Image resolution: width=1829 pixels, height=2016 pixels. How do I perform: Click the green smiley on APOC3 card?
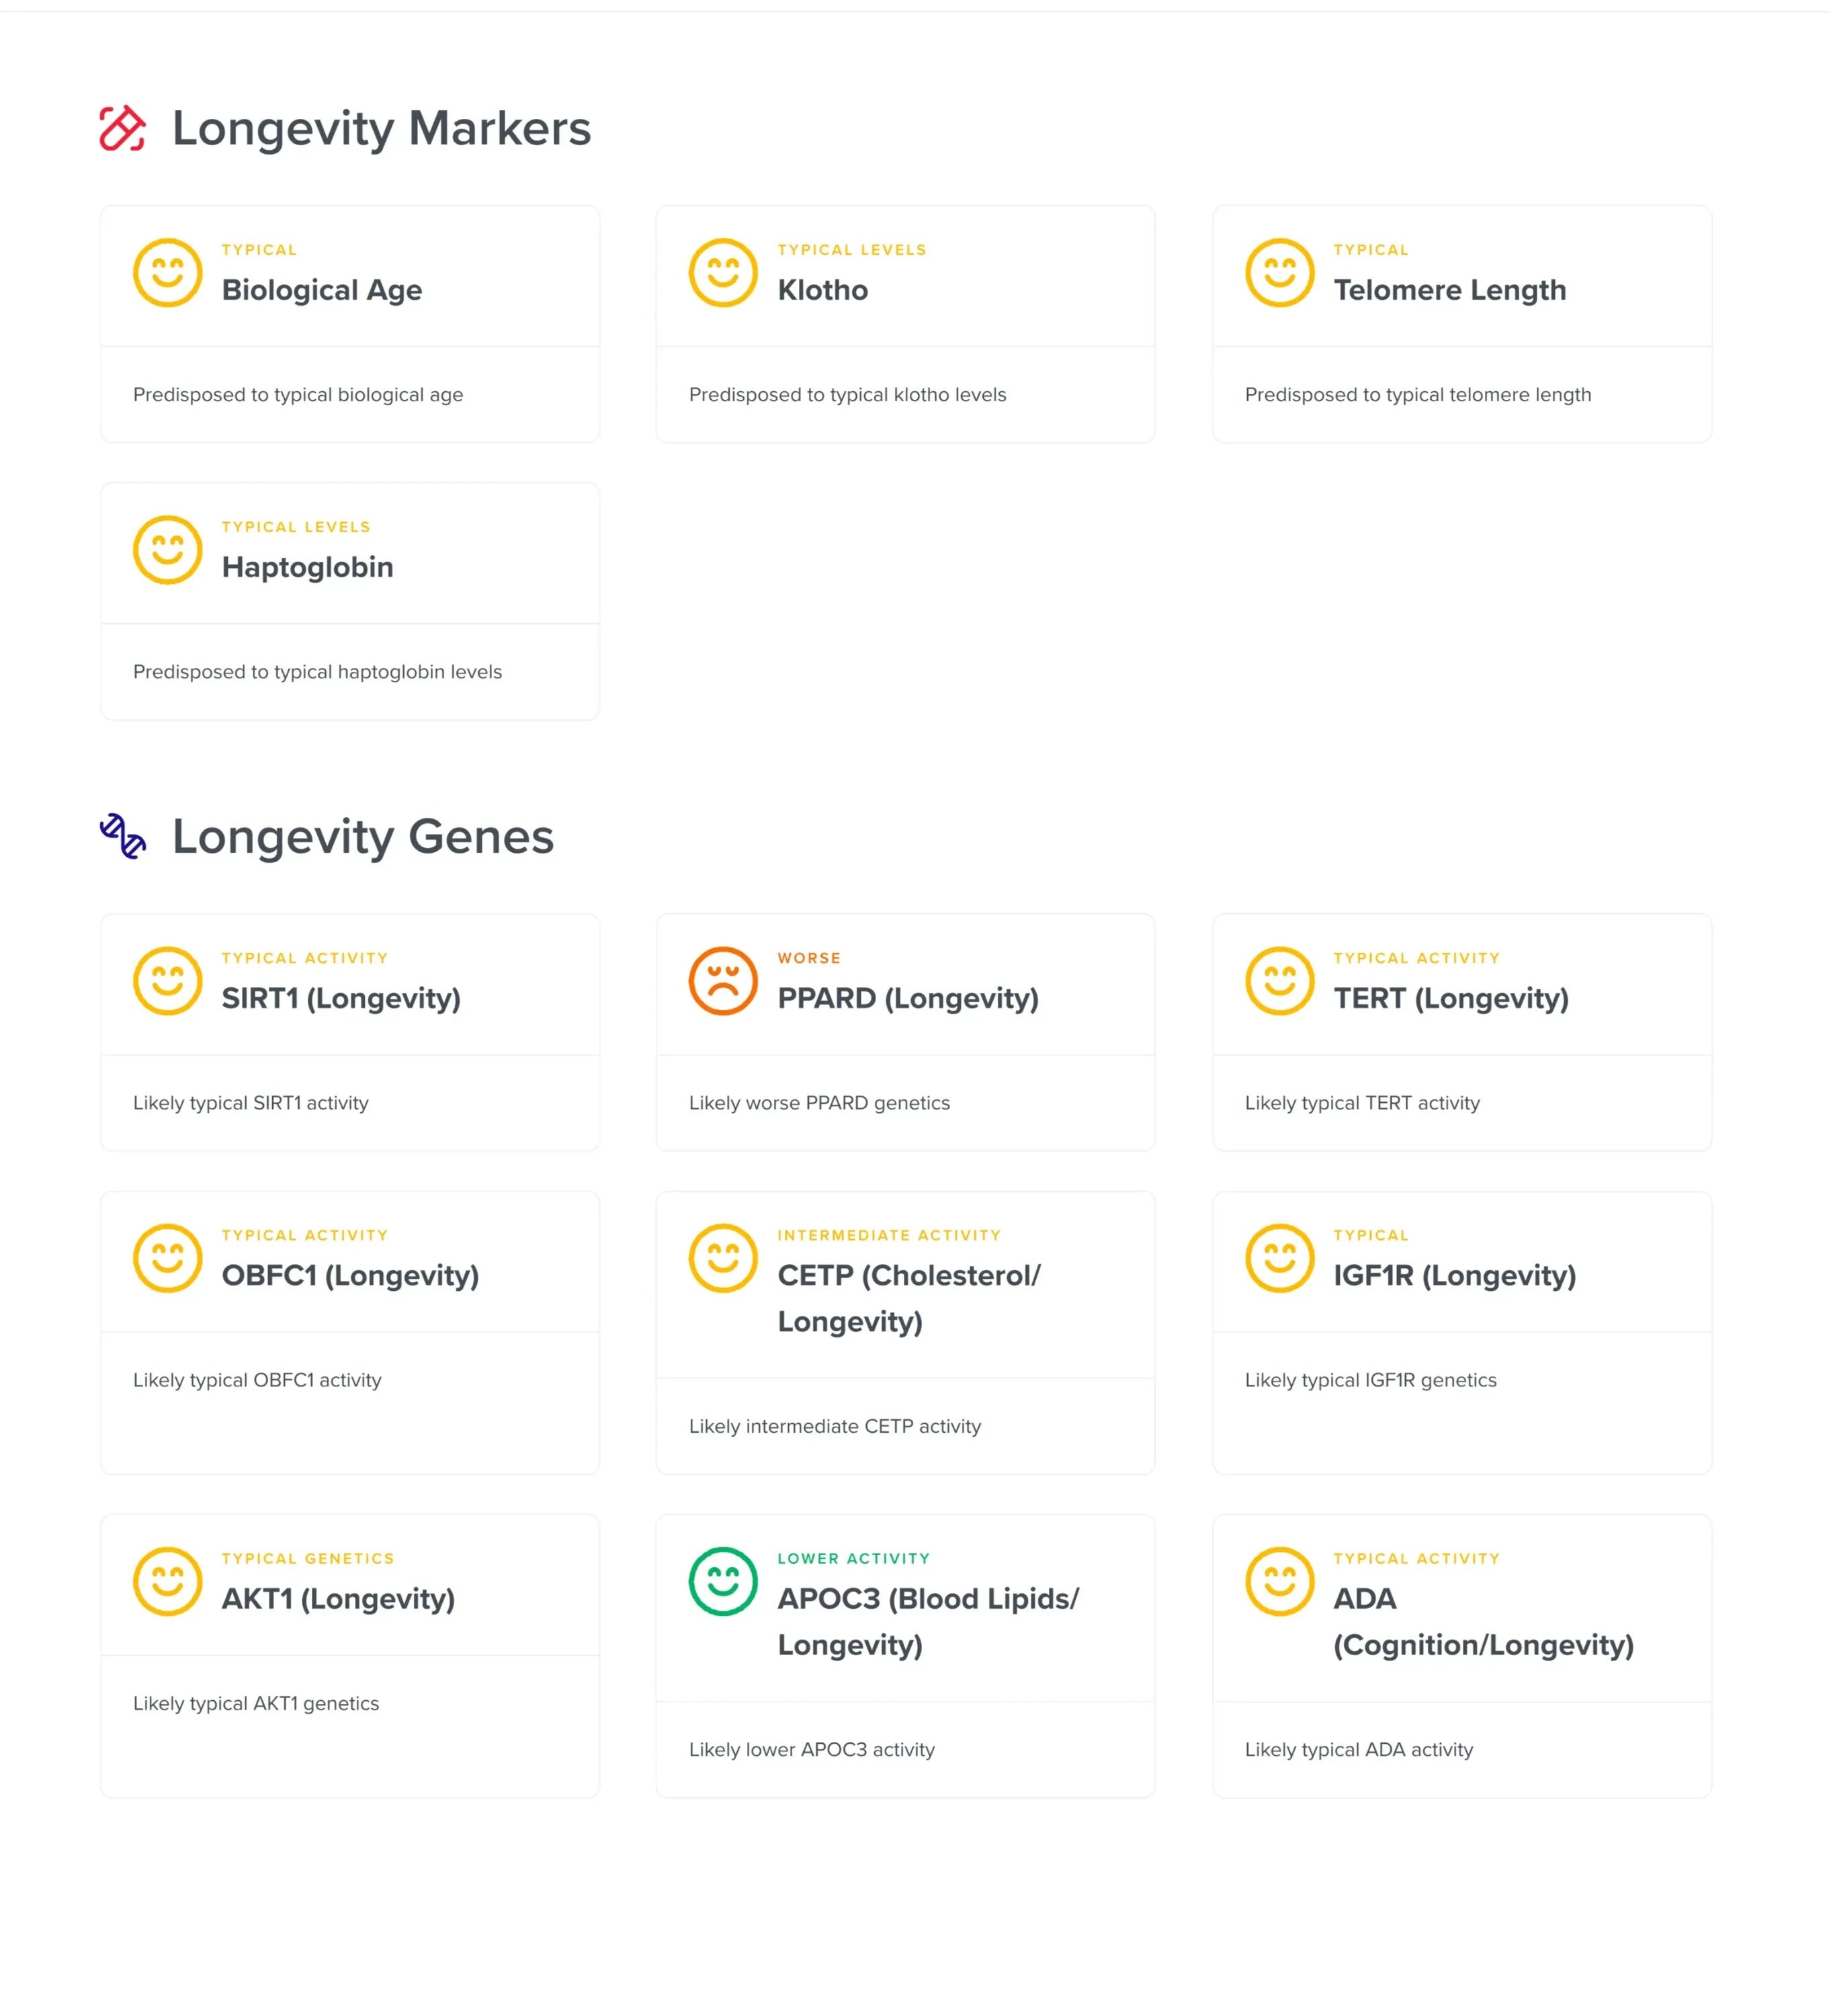pyautogui.click(x=723, y=1582)
